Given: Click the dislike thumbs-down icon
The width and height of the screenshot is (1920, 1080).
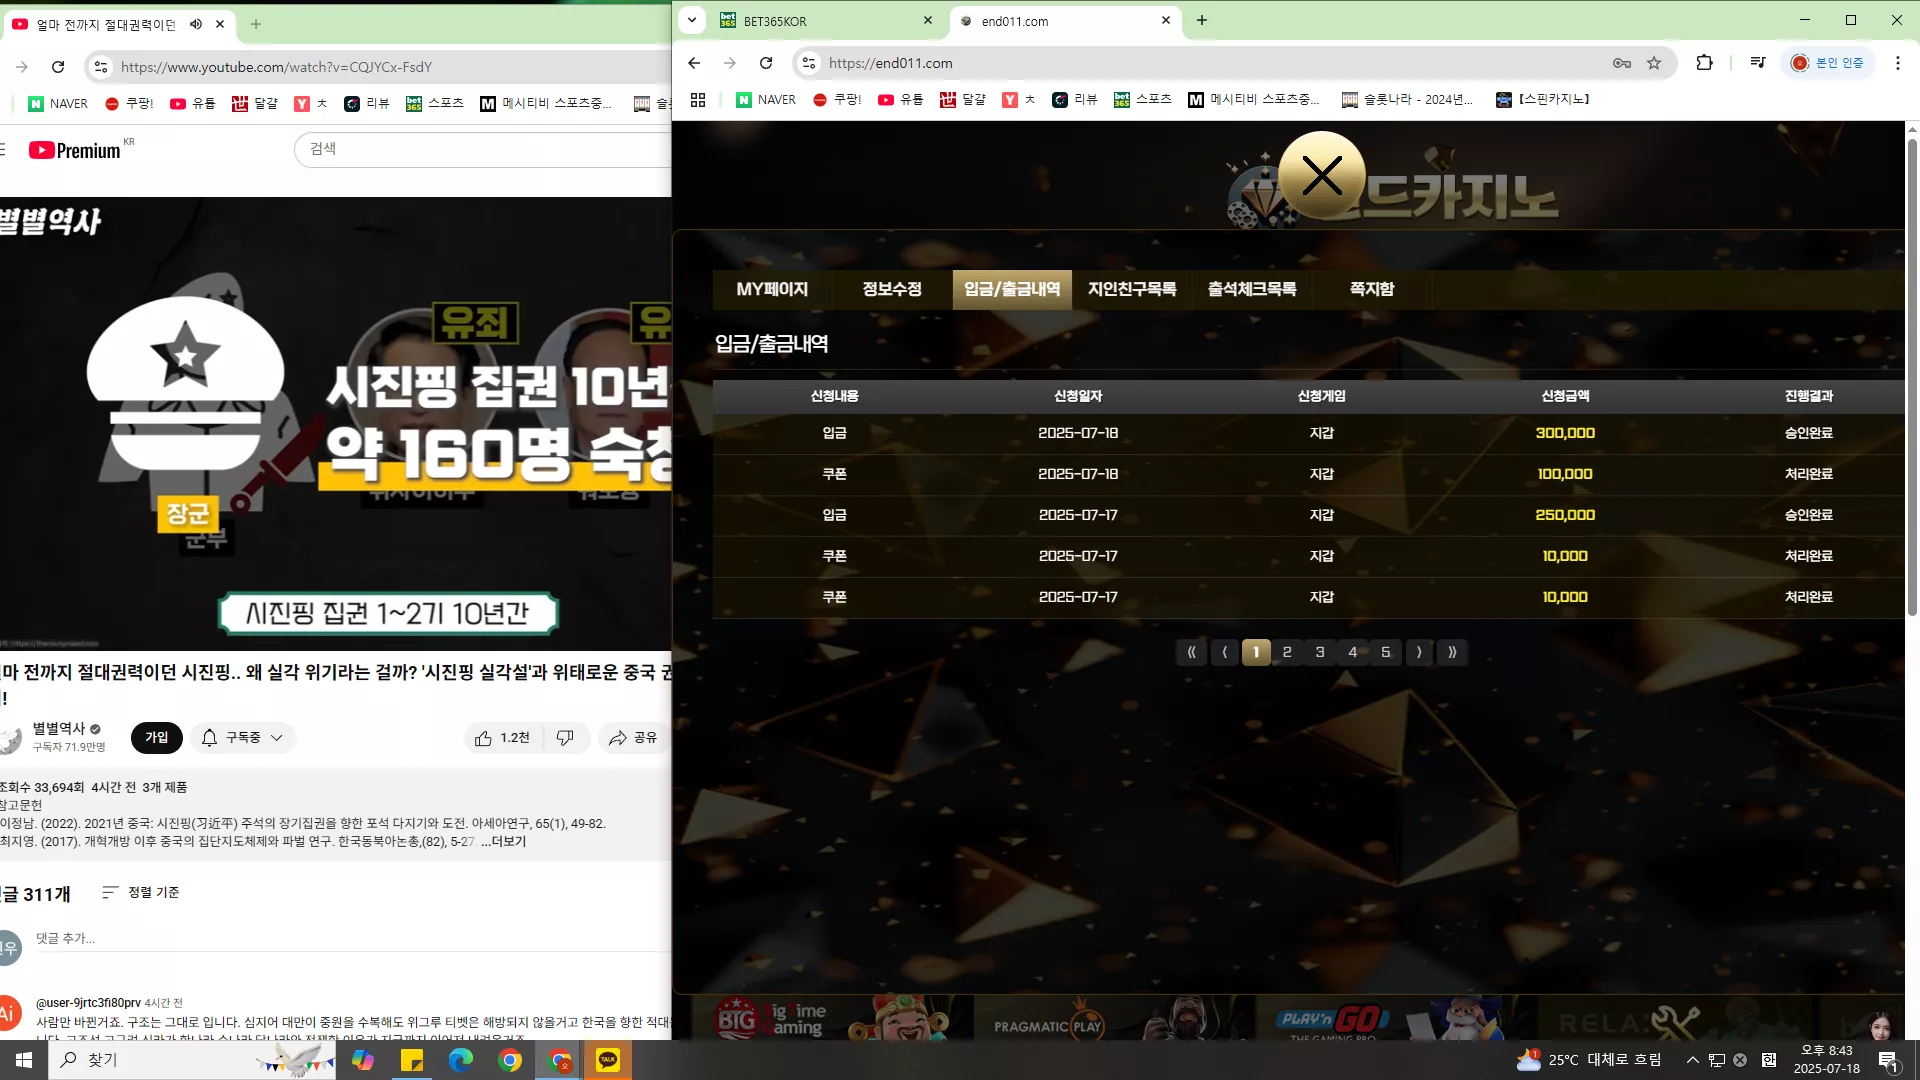Looking at the screenshot, I should click(x=565, y=738).
